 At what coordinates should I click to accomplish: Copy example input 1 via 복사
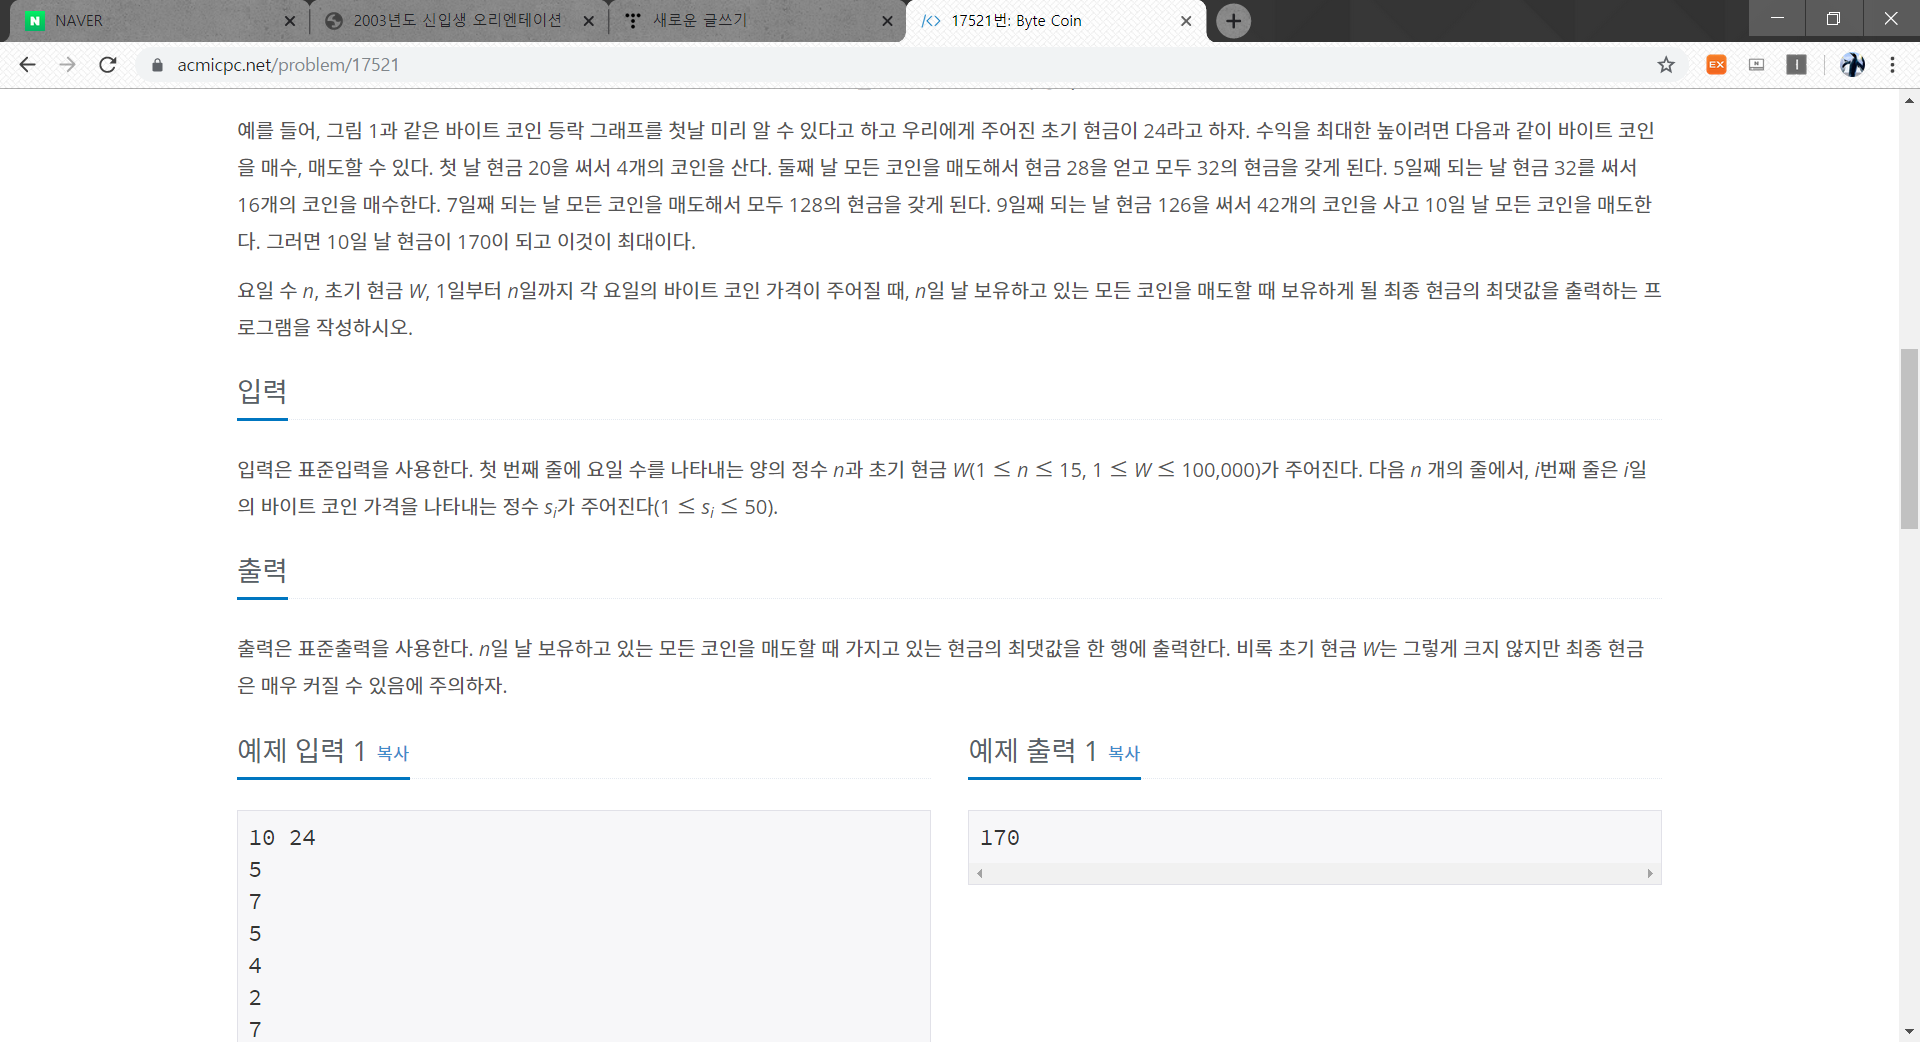(393, 753)
